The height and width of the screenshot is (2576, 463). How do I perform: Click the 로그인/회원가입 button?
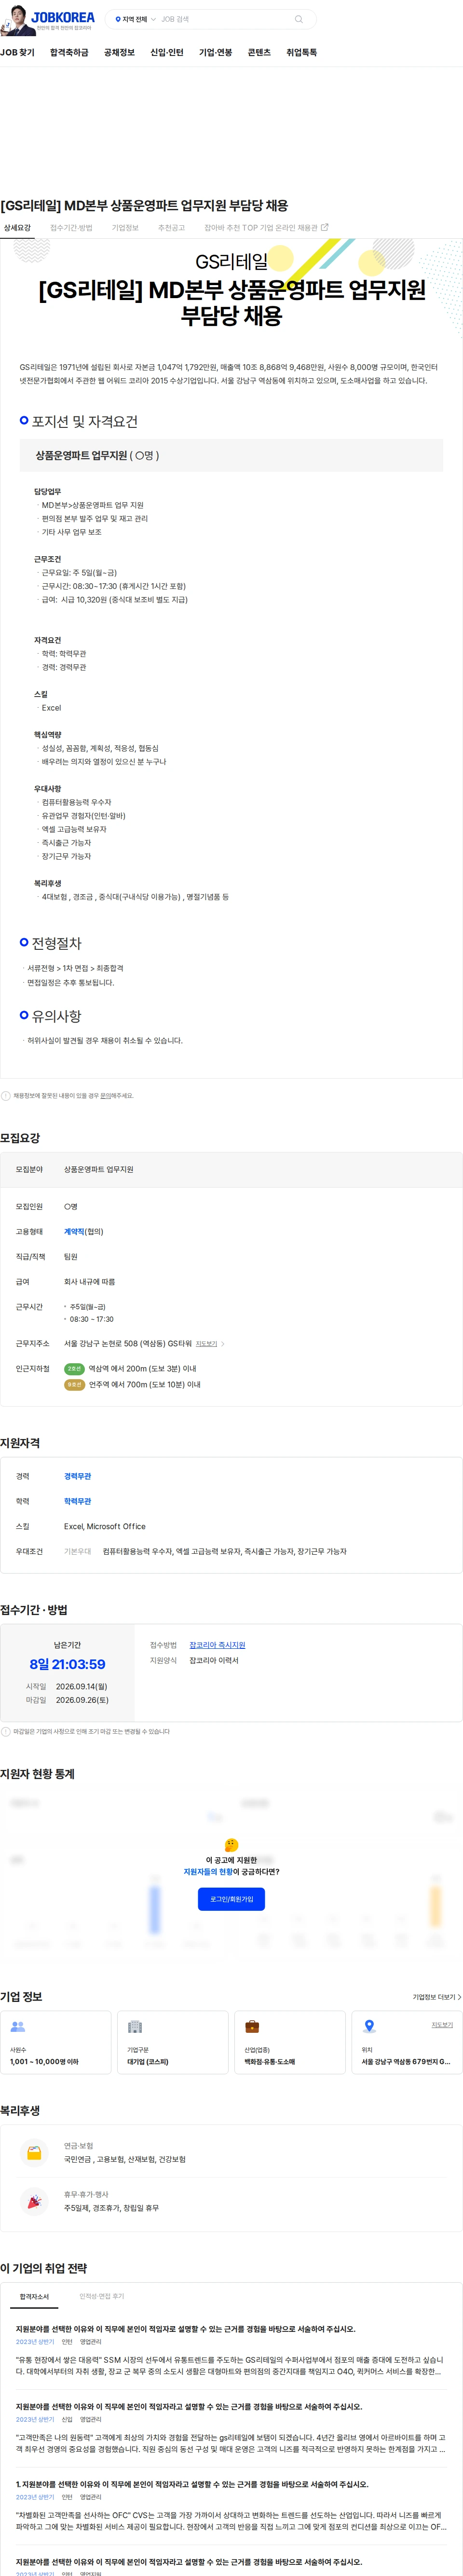click(231, 1898)
